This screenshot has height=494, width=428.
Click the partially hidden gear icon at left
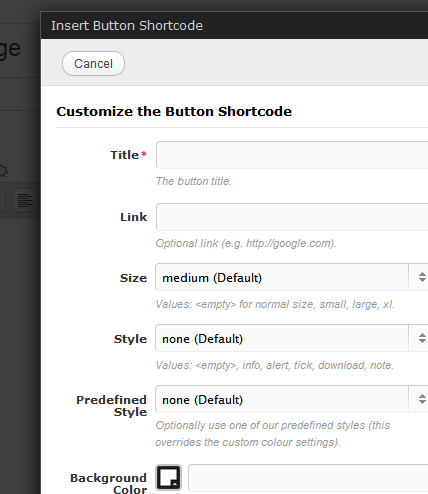tap(3, 171)
